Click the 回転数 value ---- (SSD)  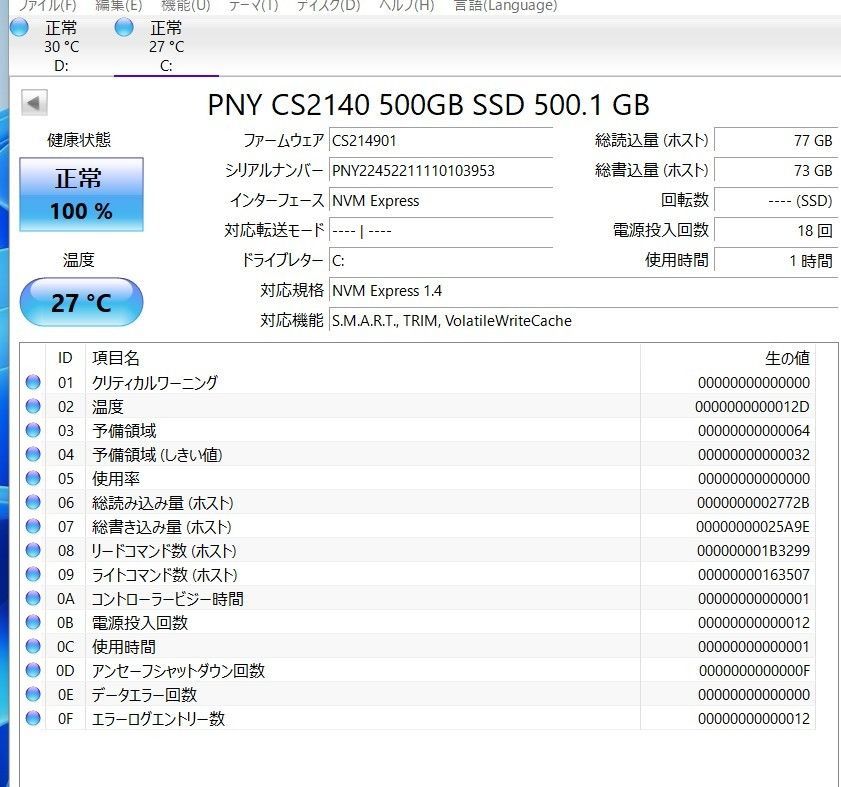pyautogui.click(x=776, y=201)
